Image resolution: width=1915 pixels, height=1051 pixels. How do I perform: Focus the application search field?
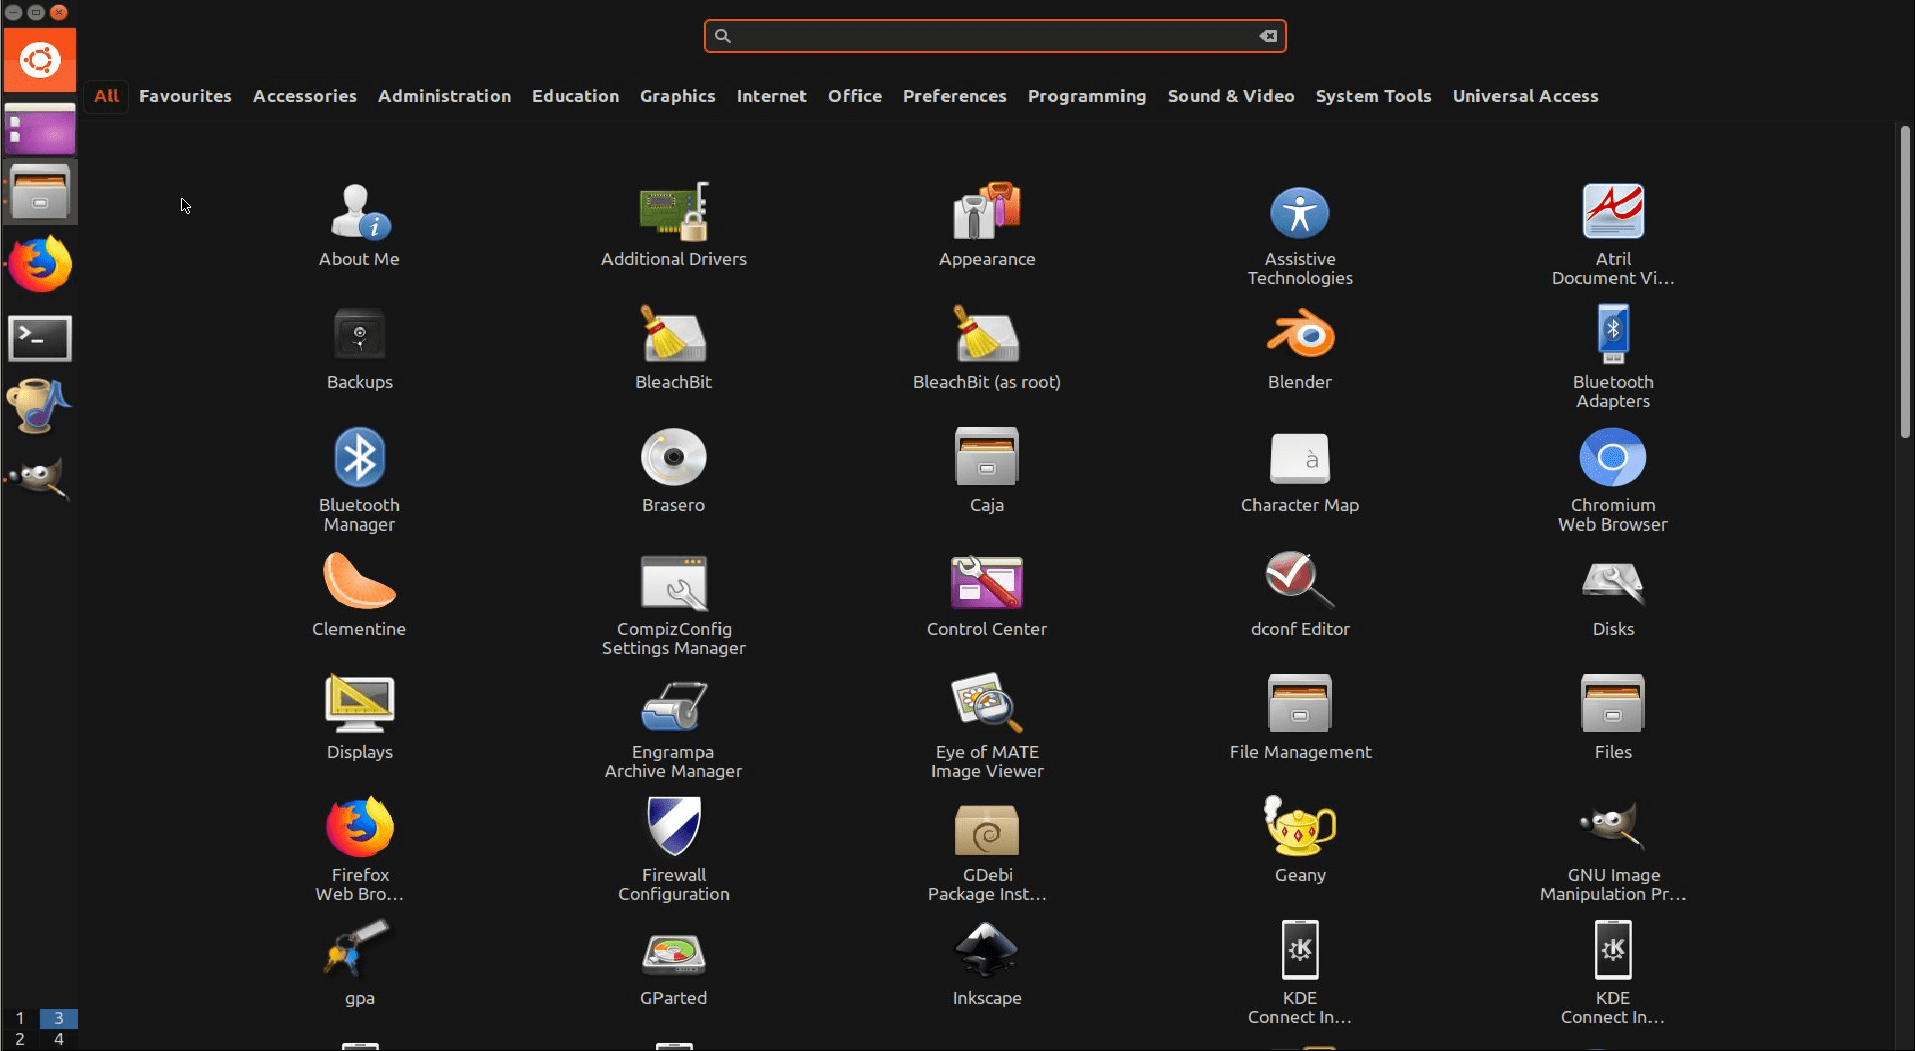[994, 36]
